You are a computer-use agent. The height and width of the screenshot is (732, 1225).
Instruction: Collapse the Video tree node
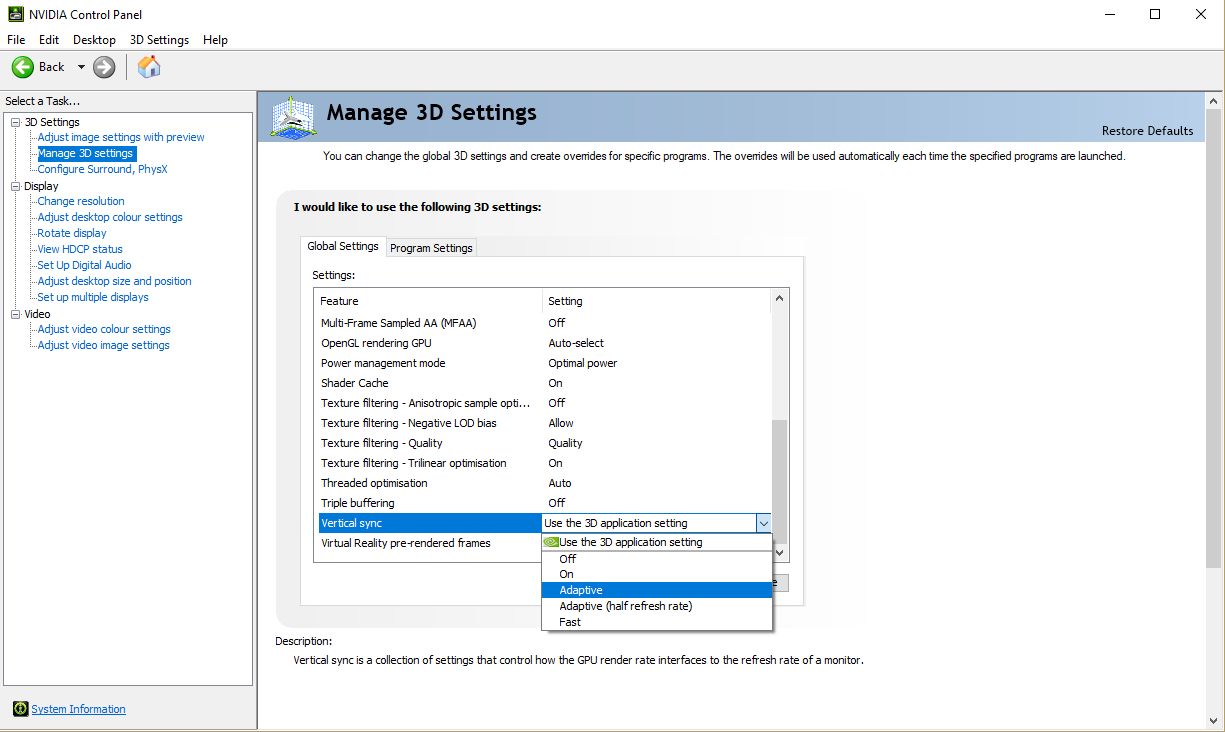click(15, 314)
